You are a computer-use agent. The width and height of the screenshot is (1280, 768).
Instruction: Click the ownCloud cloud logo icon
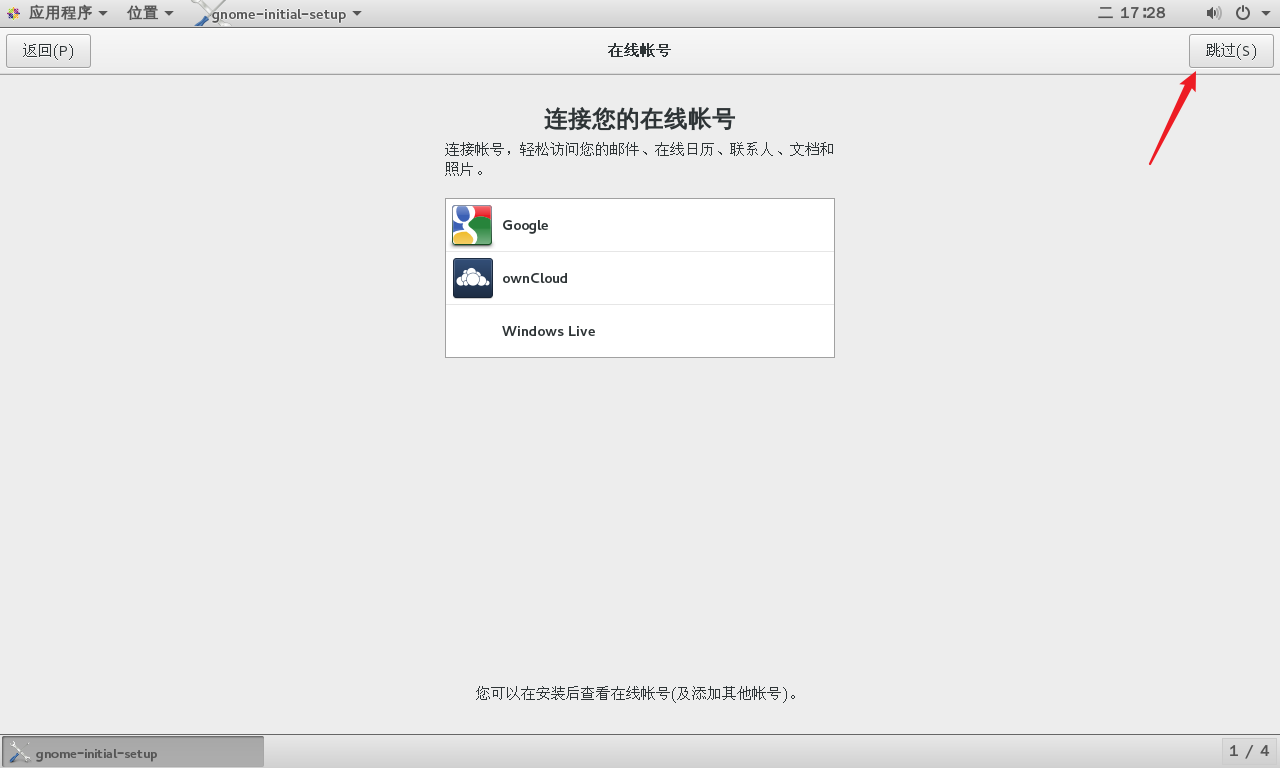tap(471, 278)
